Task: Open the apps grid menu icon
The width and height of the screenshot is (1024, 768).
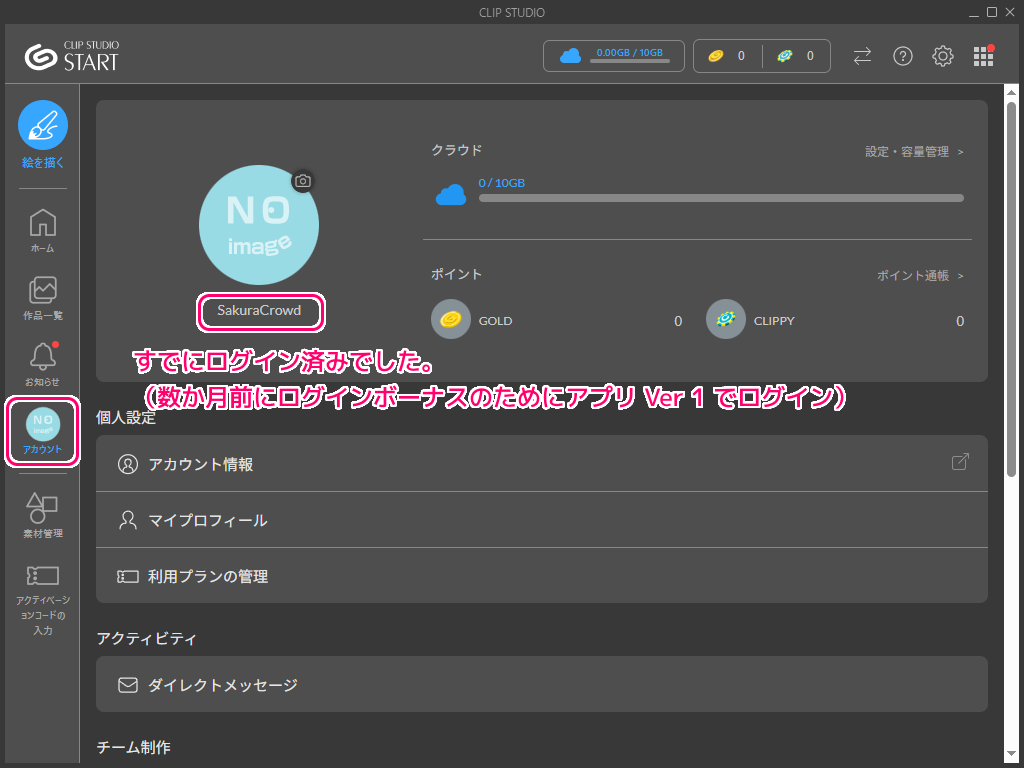Action: [x=983, y=56]
